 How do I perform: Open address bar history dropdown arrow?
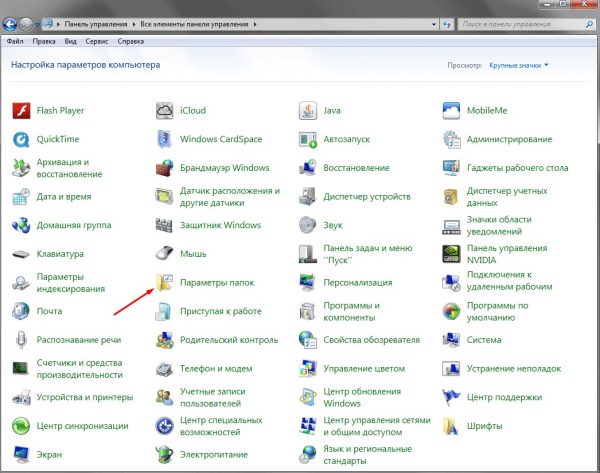[x=434, y=24]
